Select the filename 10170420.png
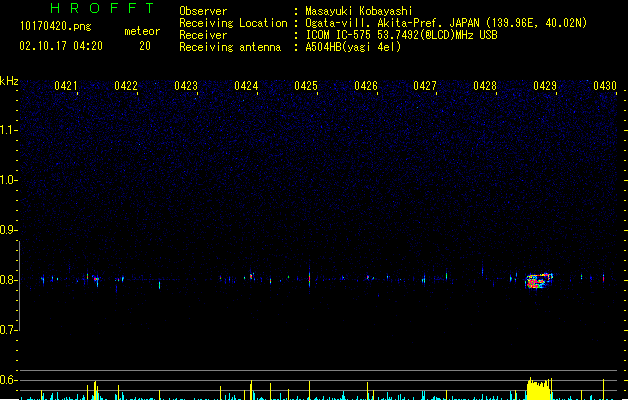 pyautogui.click(x=56, y=26)
